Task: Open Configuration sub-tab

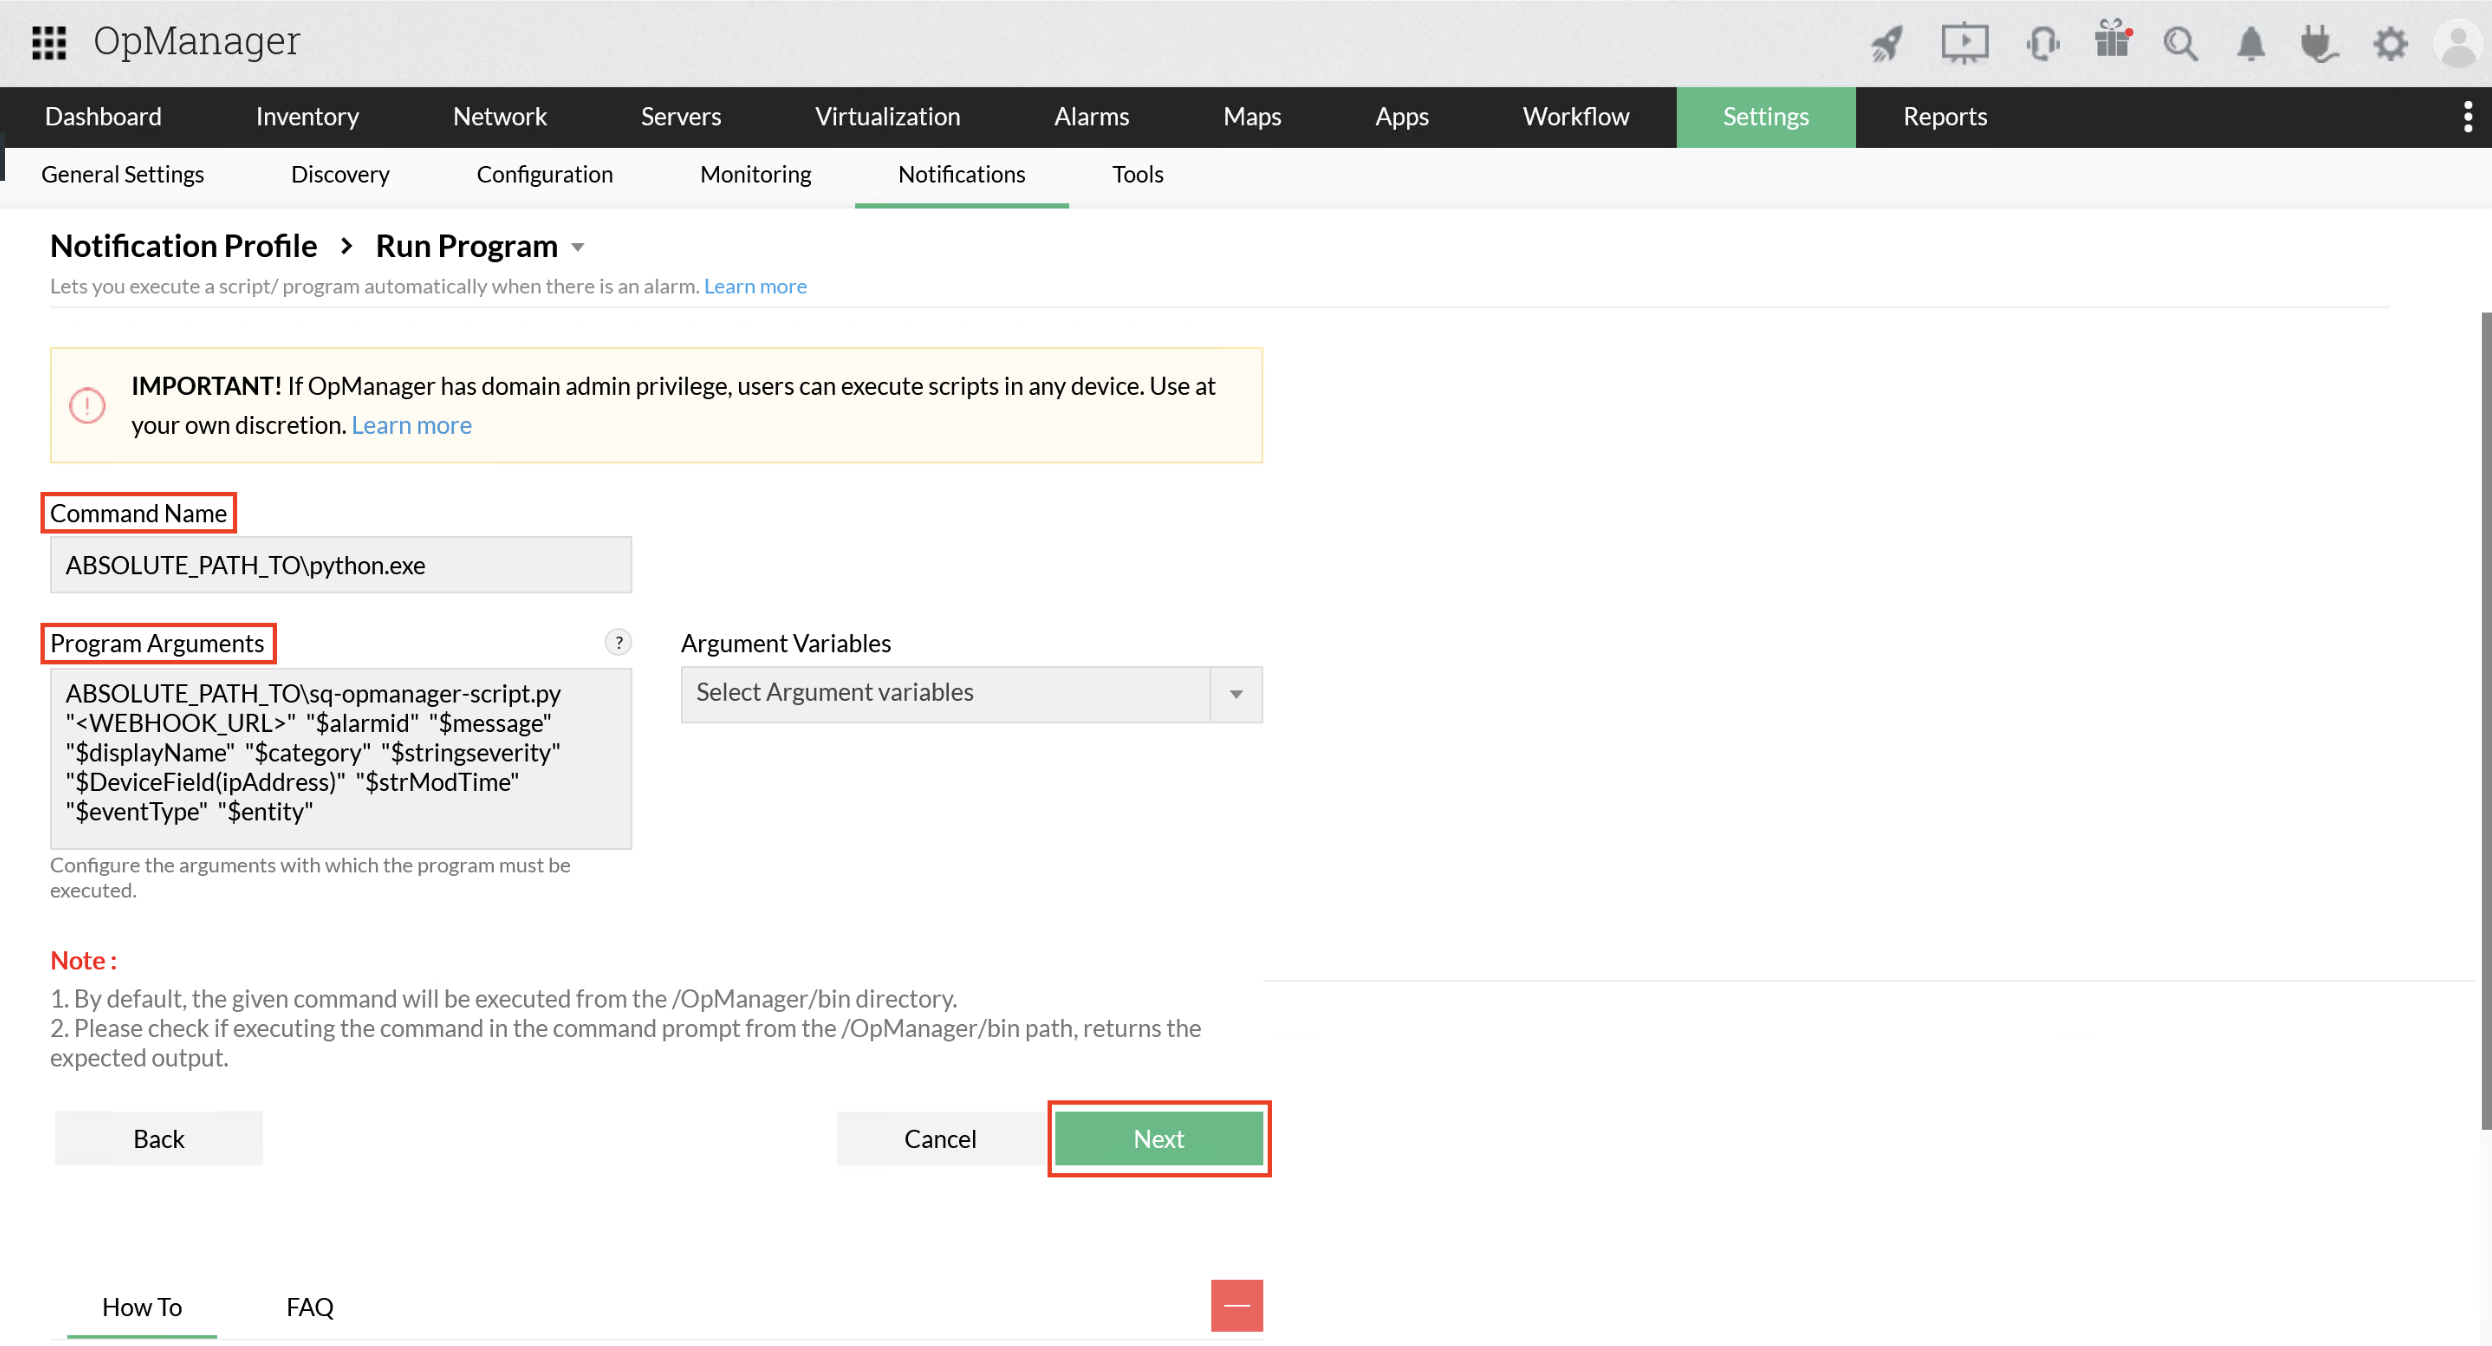Action: pyautogui.click(x=544, y=174)
